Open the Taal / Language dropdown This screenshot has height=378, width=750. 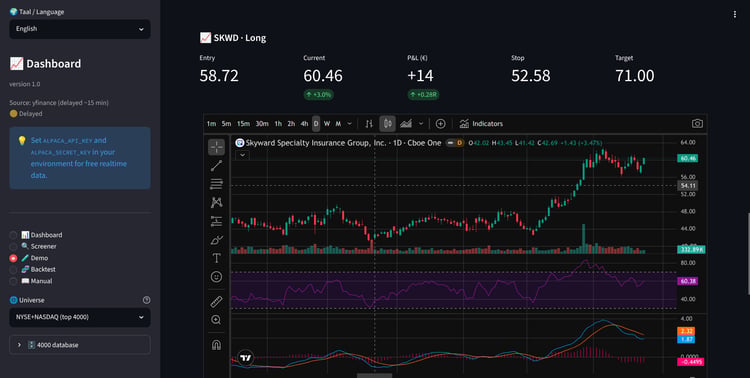[x=80, y=29]
